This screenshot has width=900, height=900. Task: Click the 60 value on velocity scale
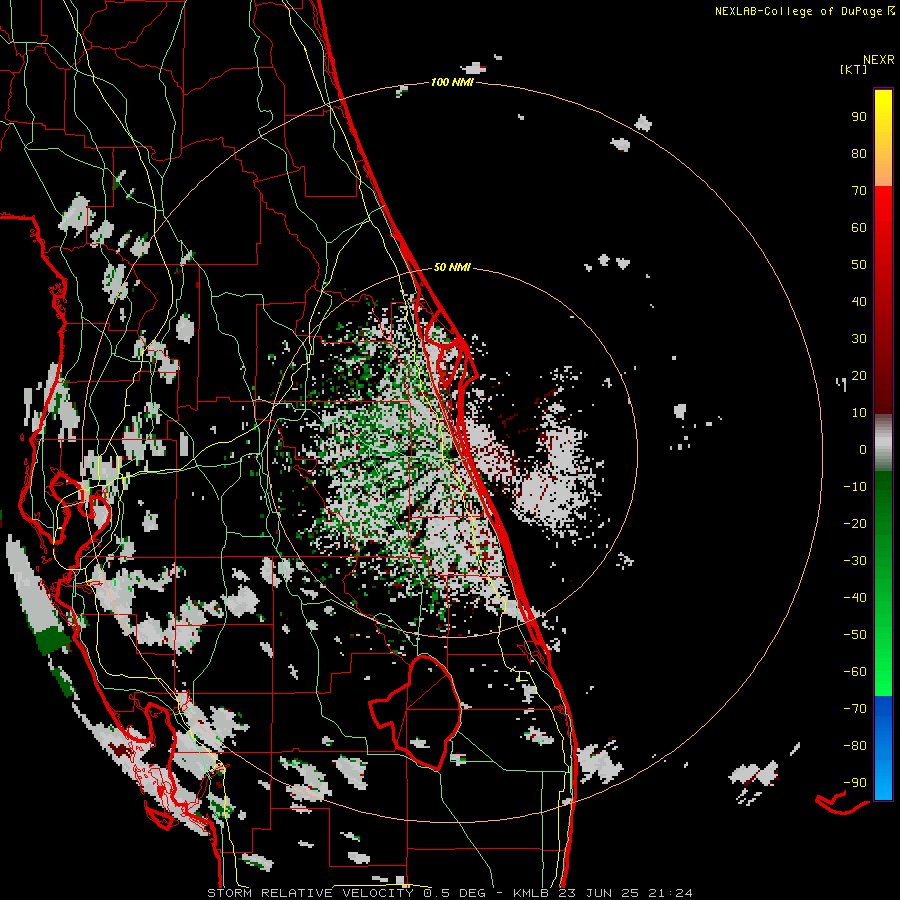point(859,228)
